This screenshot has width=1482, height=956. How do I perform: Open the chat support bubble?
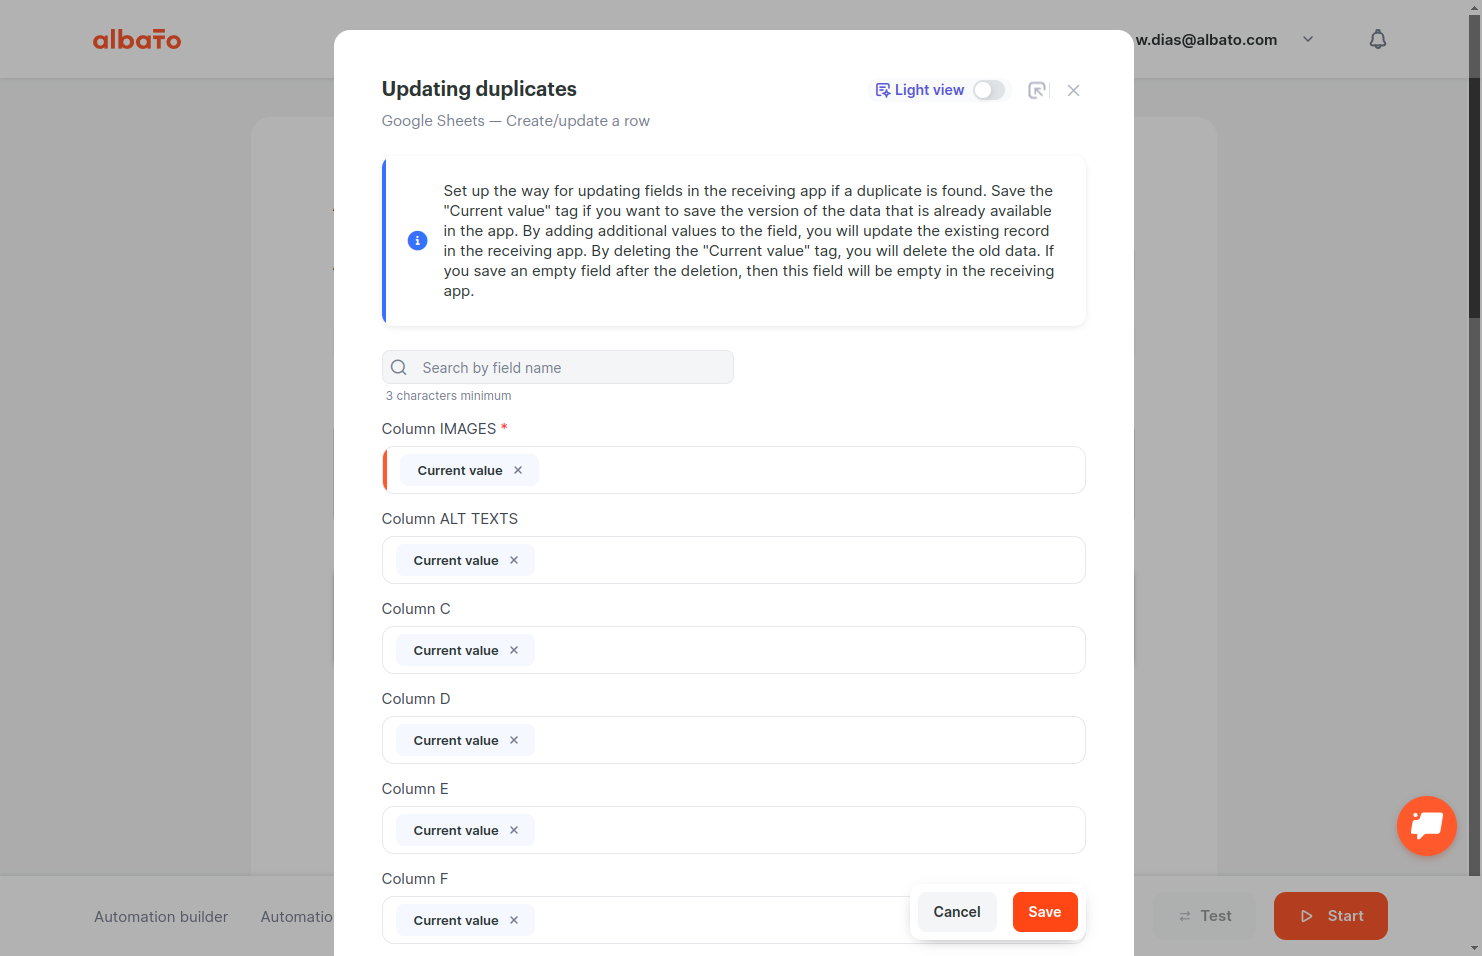[x=1427, y=826]
